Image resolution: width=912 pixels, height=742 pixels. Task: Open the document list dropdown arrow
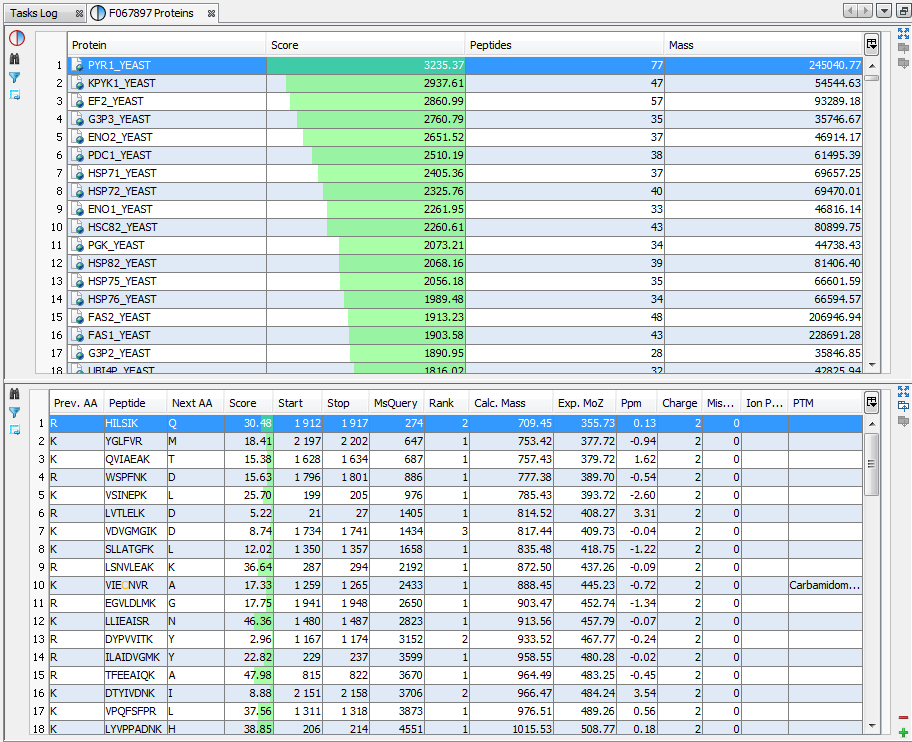tap(883, 11)
